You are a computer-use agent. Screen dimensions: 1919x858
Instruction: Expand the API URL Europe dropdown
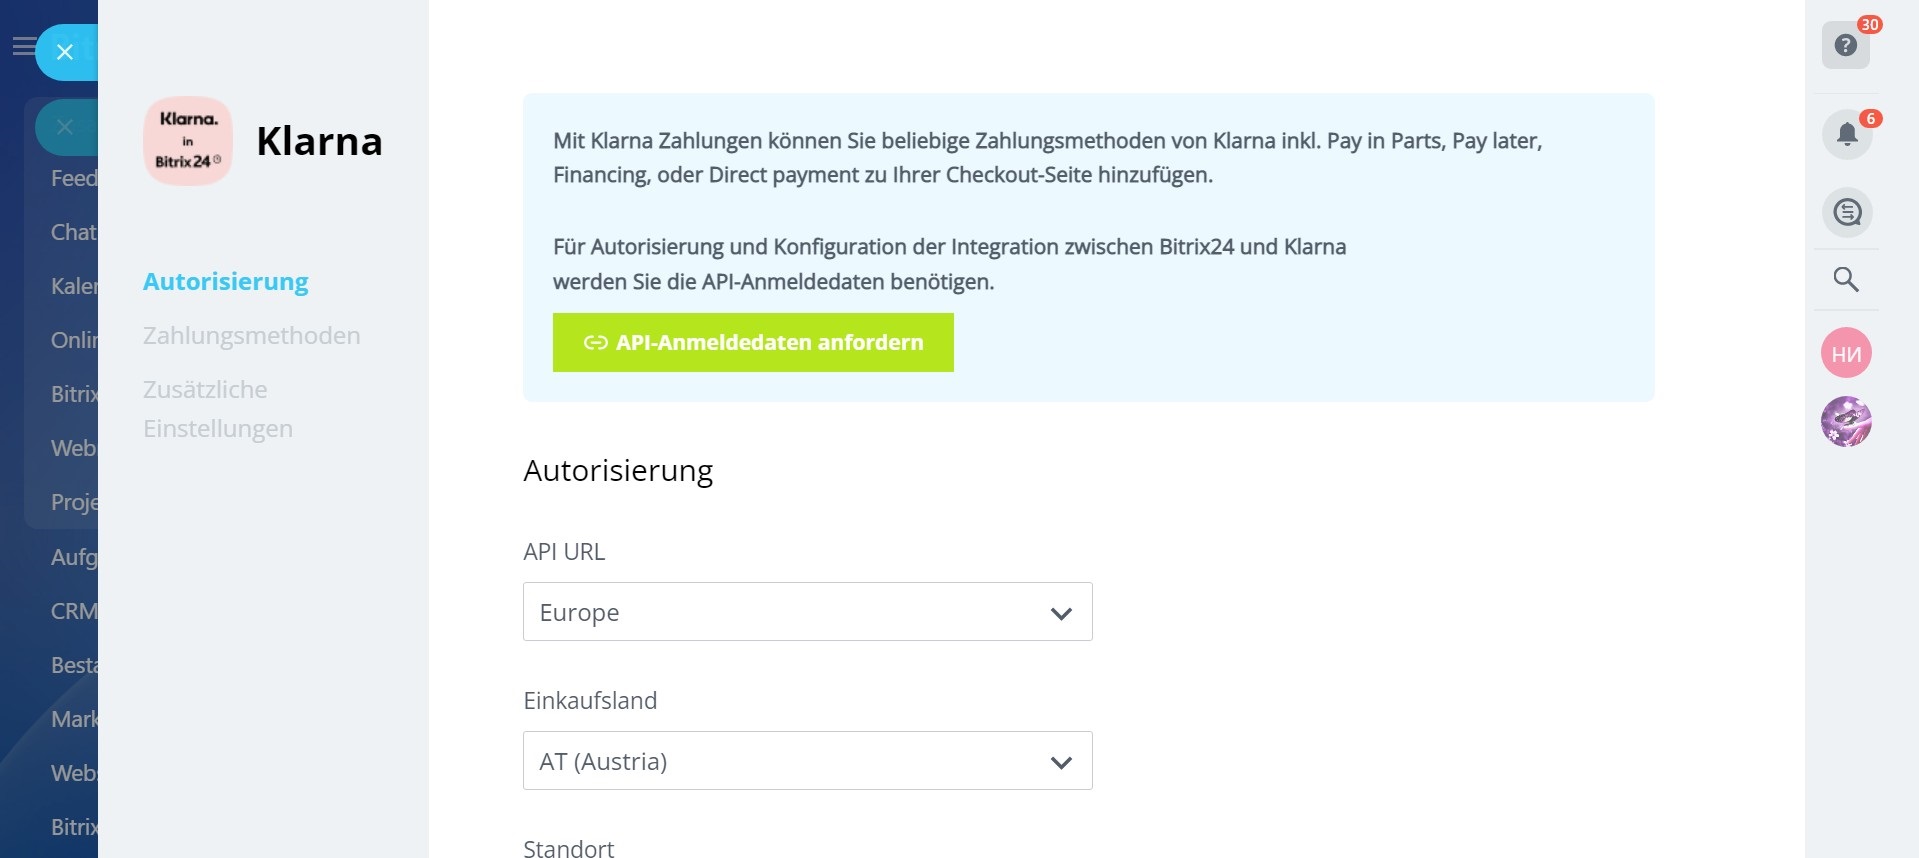click(x=807, y=612)
